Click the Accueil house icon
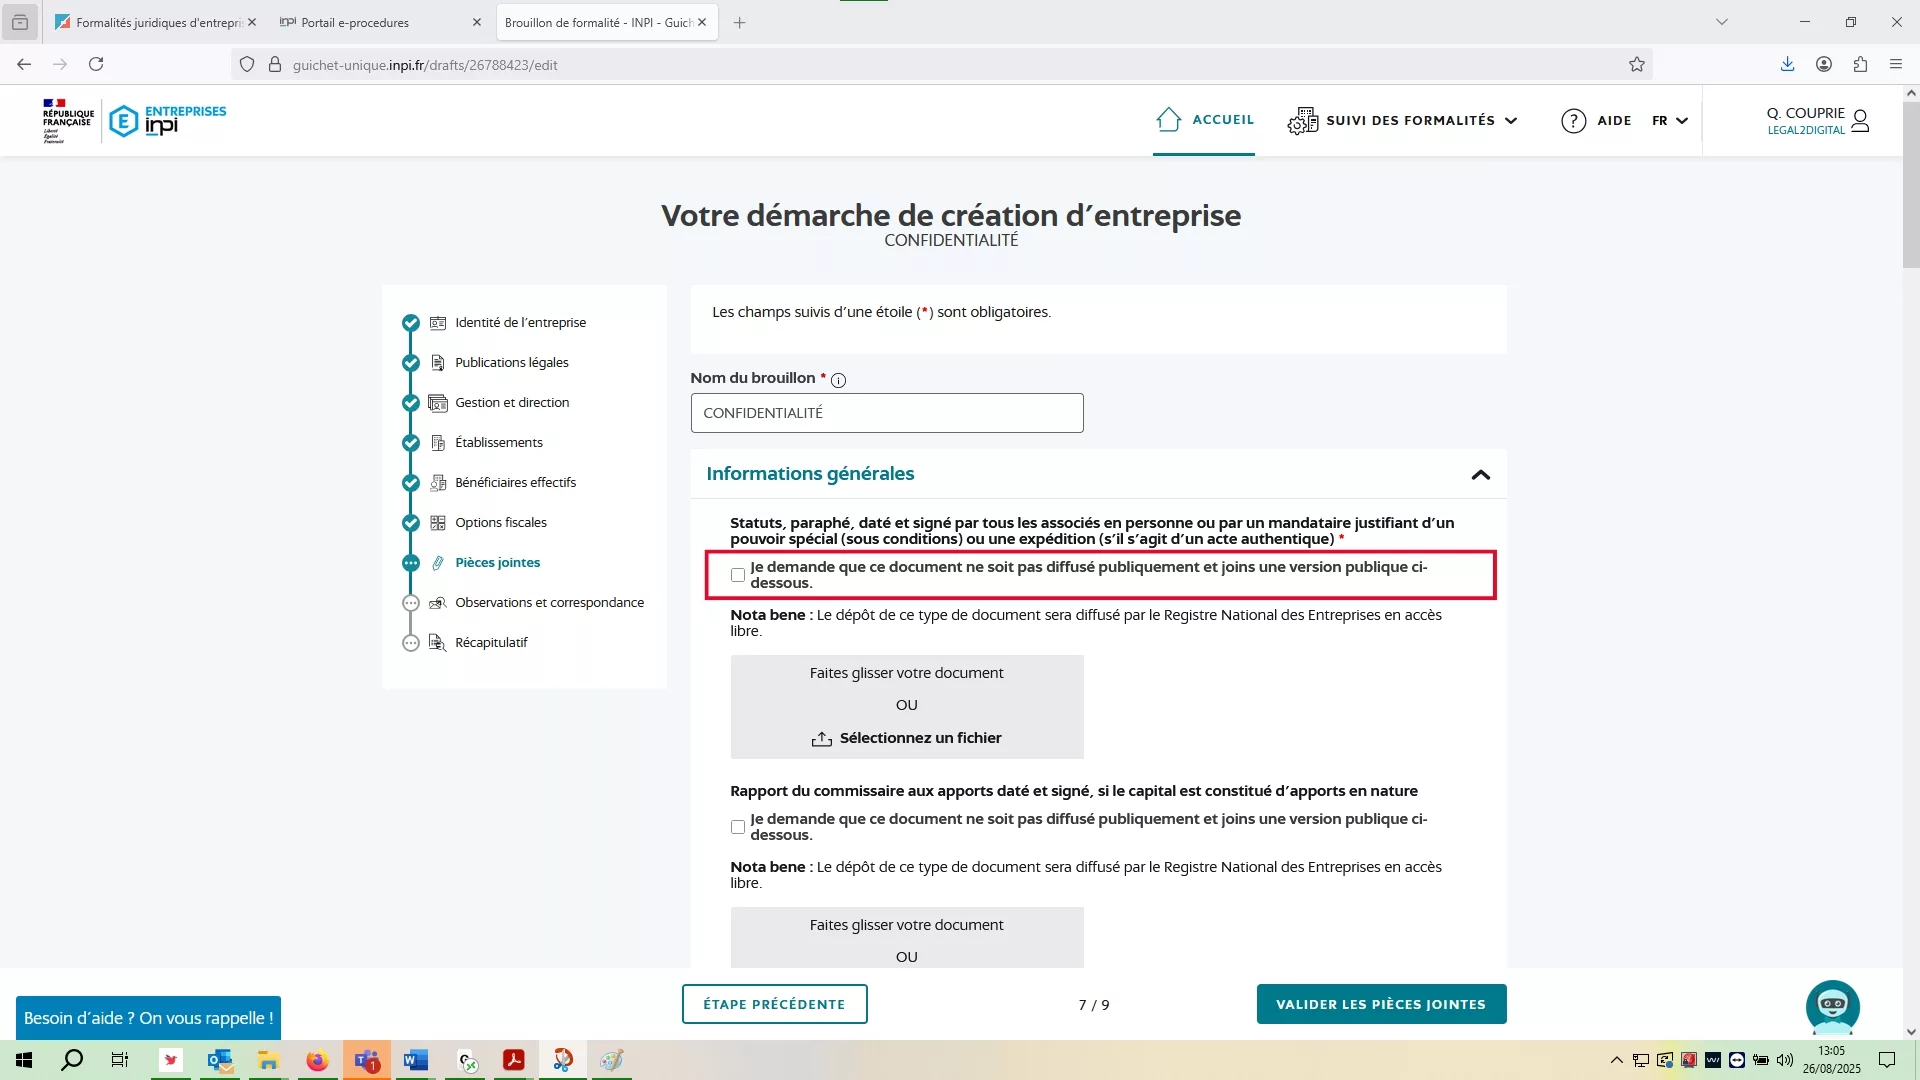Viewport: 1920px width, 1080px height. (x=1168, y=120)
